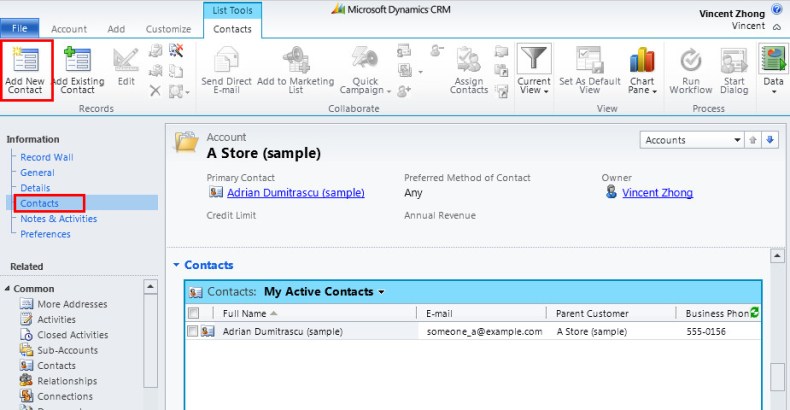Screen dimensions: 790x410
Task: Click the user icon beside owner Vincent Zhong
Action: 611,192
